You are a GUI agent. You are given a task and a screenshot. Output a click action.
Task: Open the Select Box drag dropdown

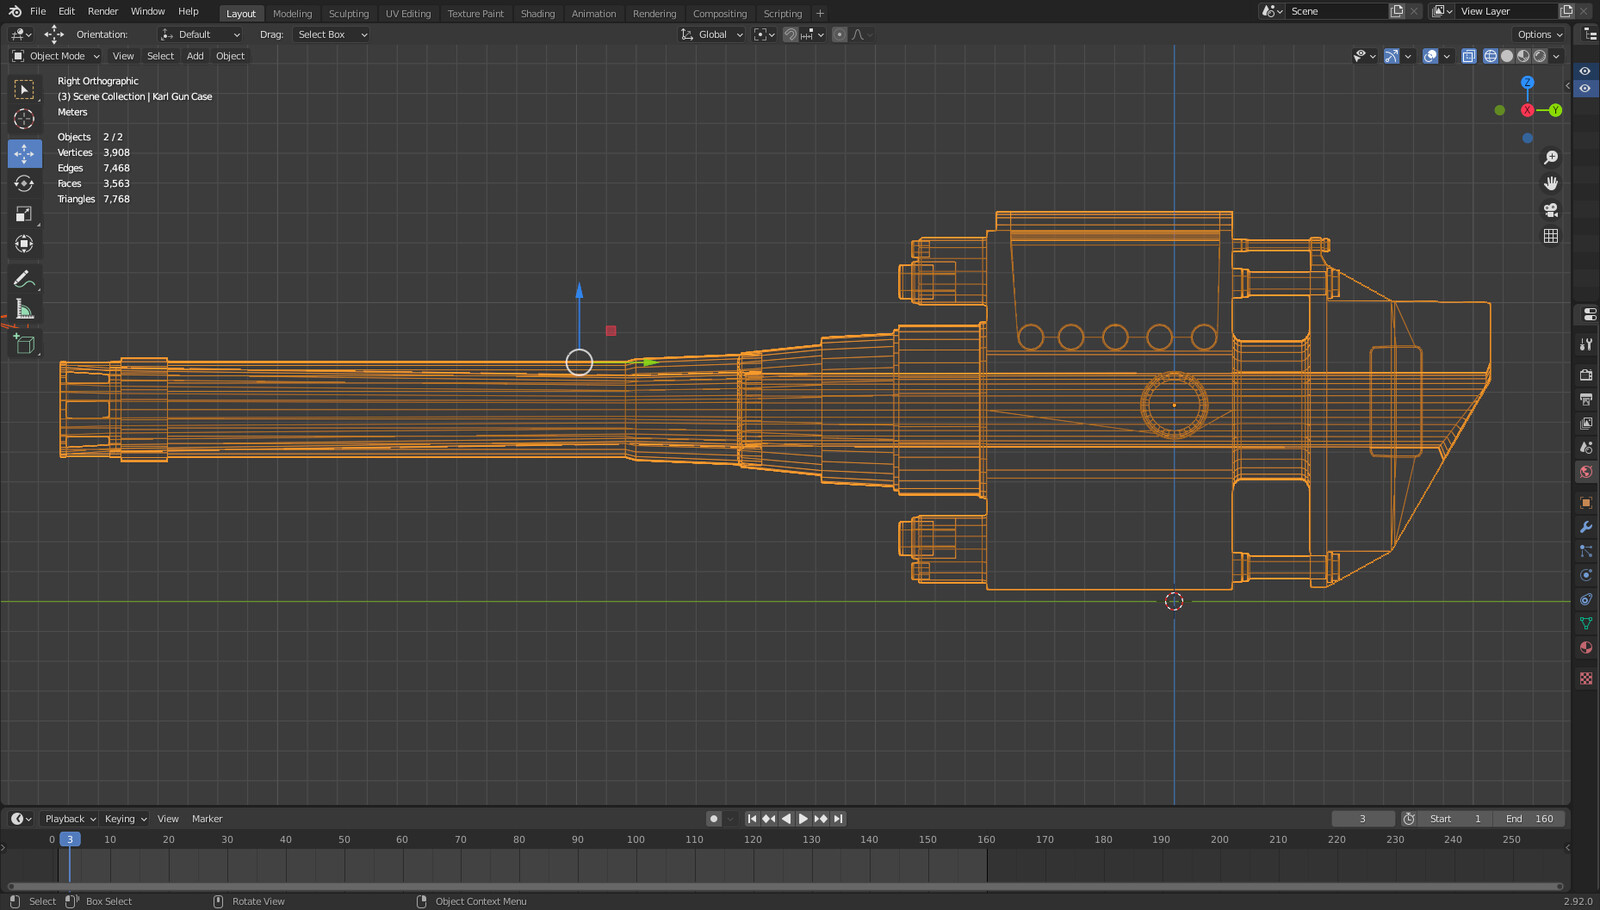pyautogui.click(x=332, y=34)
